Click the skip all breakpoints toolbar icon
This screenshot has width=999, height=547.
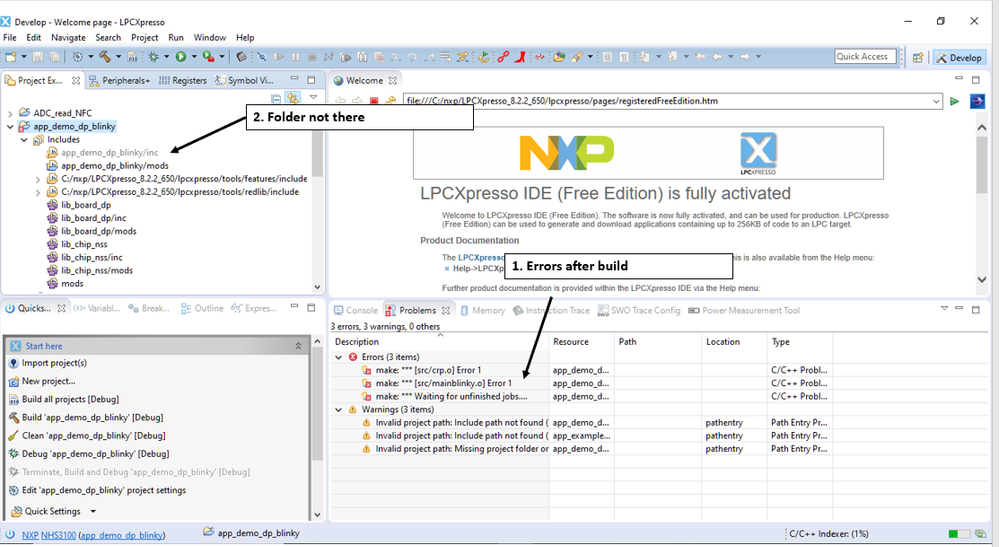point(262,57)
